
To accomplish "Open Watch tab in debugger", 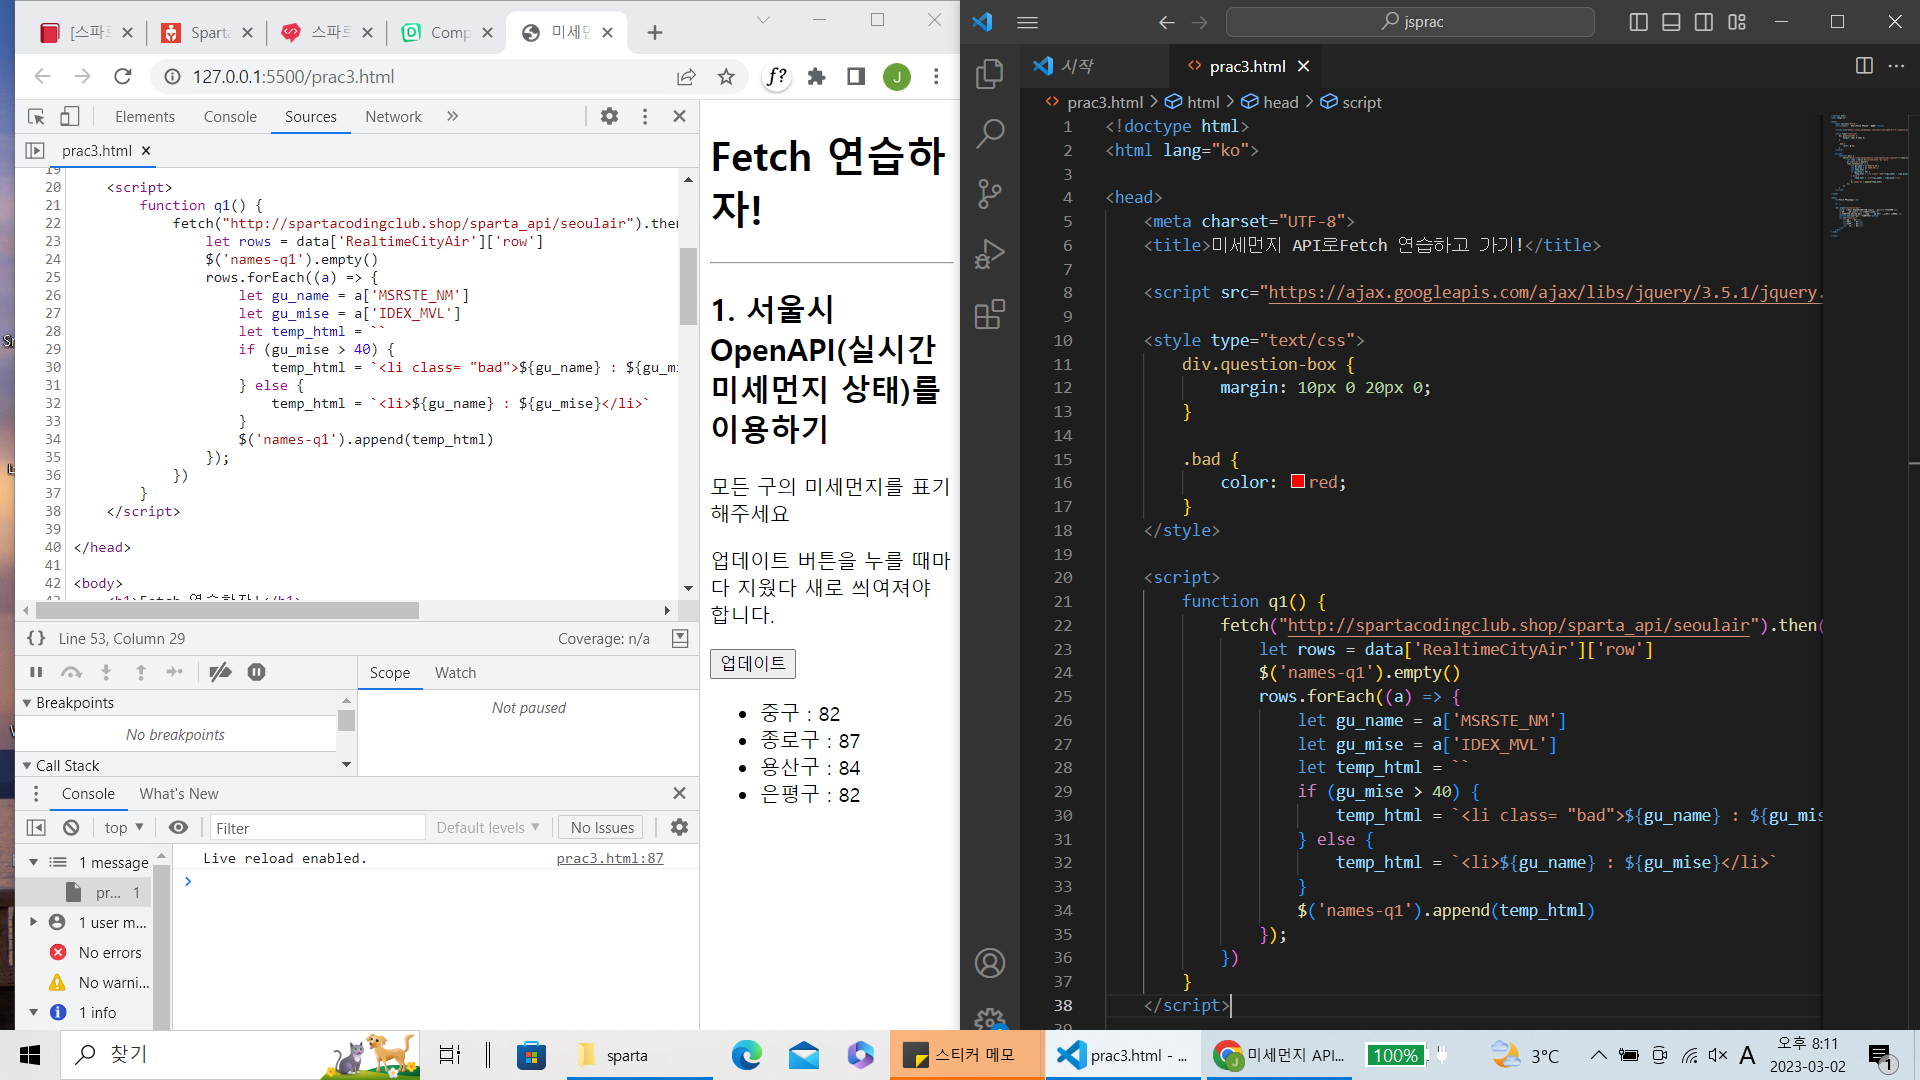I will 455,673.
